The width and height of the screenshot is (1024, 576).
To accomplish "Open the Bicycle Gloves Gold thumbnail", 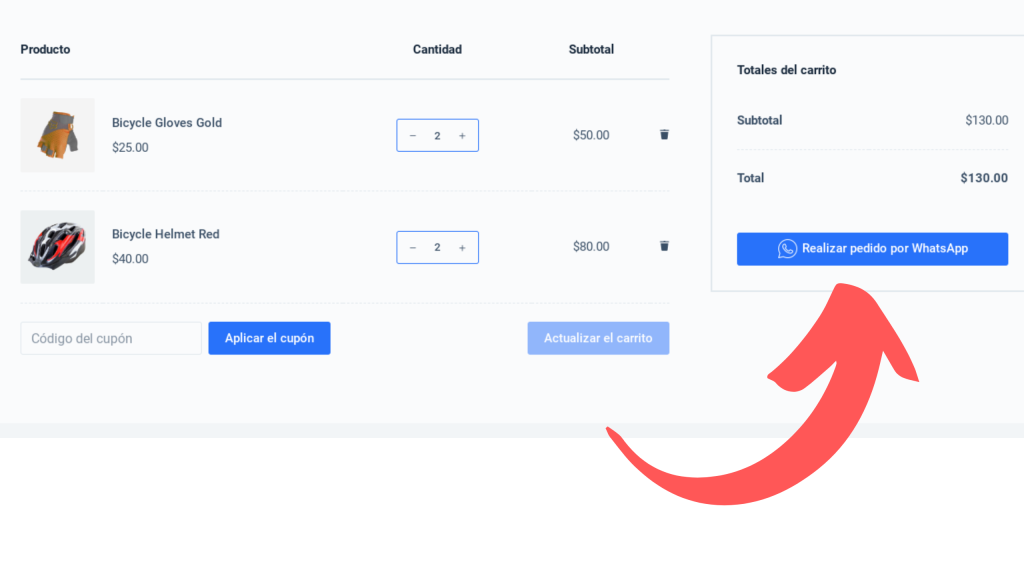I will (x=57, y=135).
